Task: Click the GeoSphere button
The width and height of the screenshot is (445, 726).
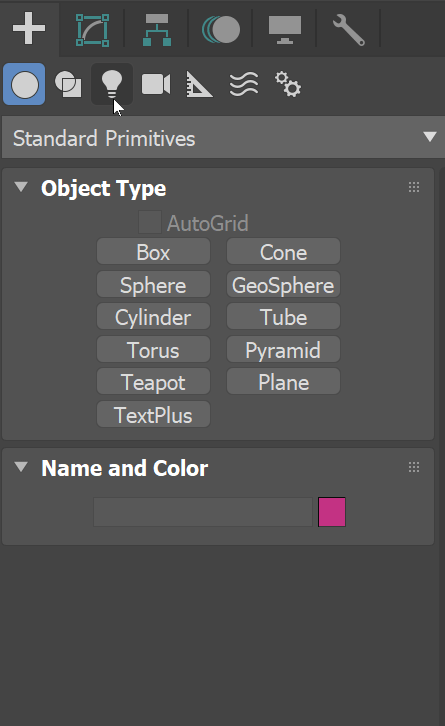Action: coord(283,285)
